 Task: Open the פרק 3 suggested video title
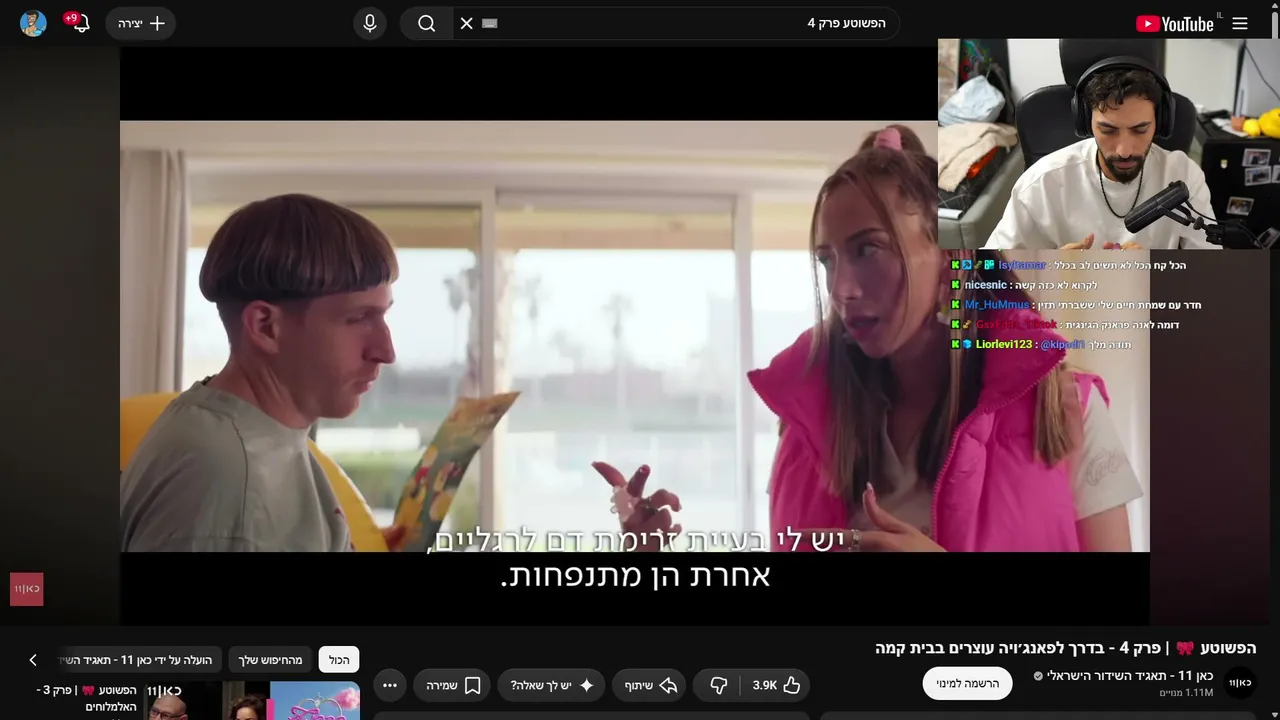(88, 698)
